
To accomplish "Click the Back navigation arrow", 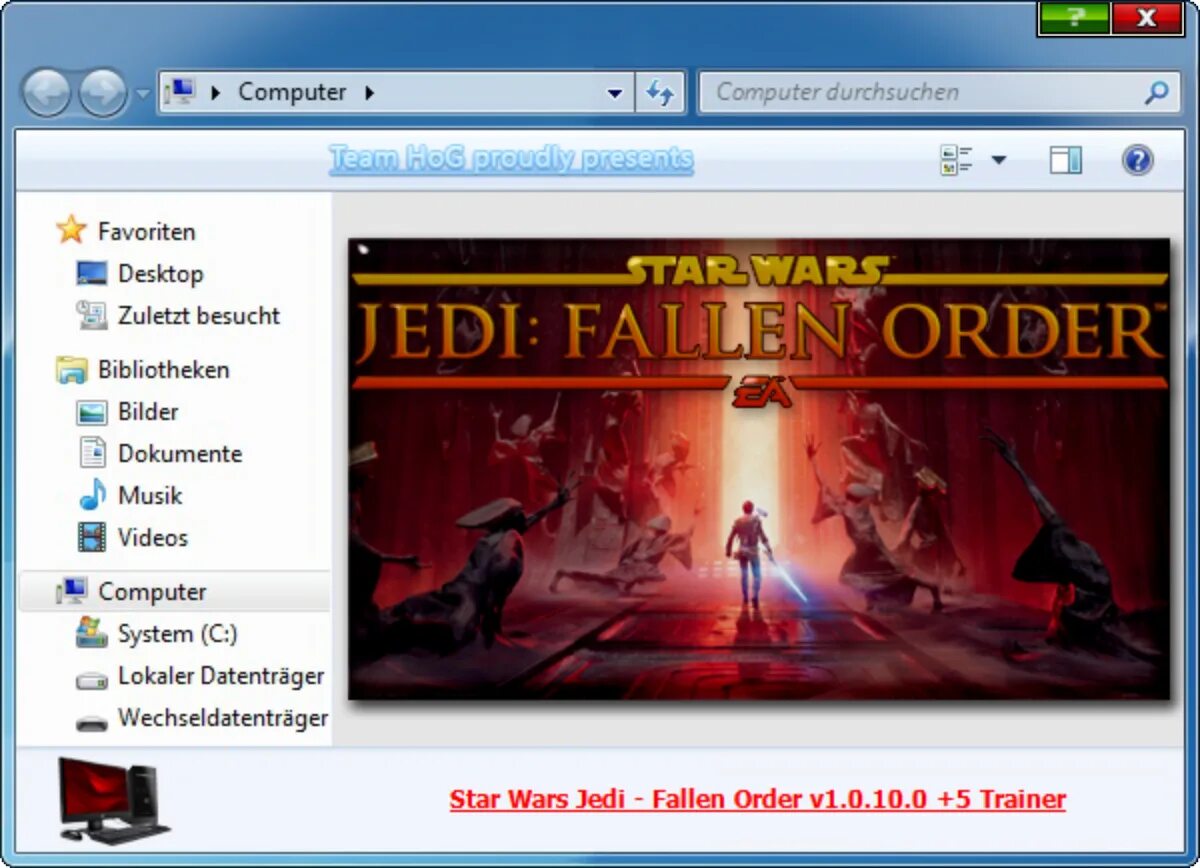I will 46,93.
